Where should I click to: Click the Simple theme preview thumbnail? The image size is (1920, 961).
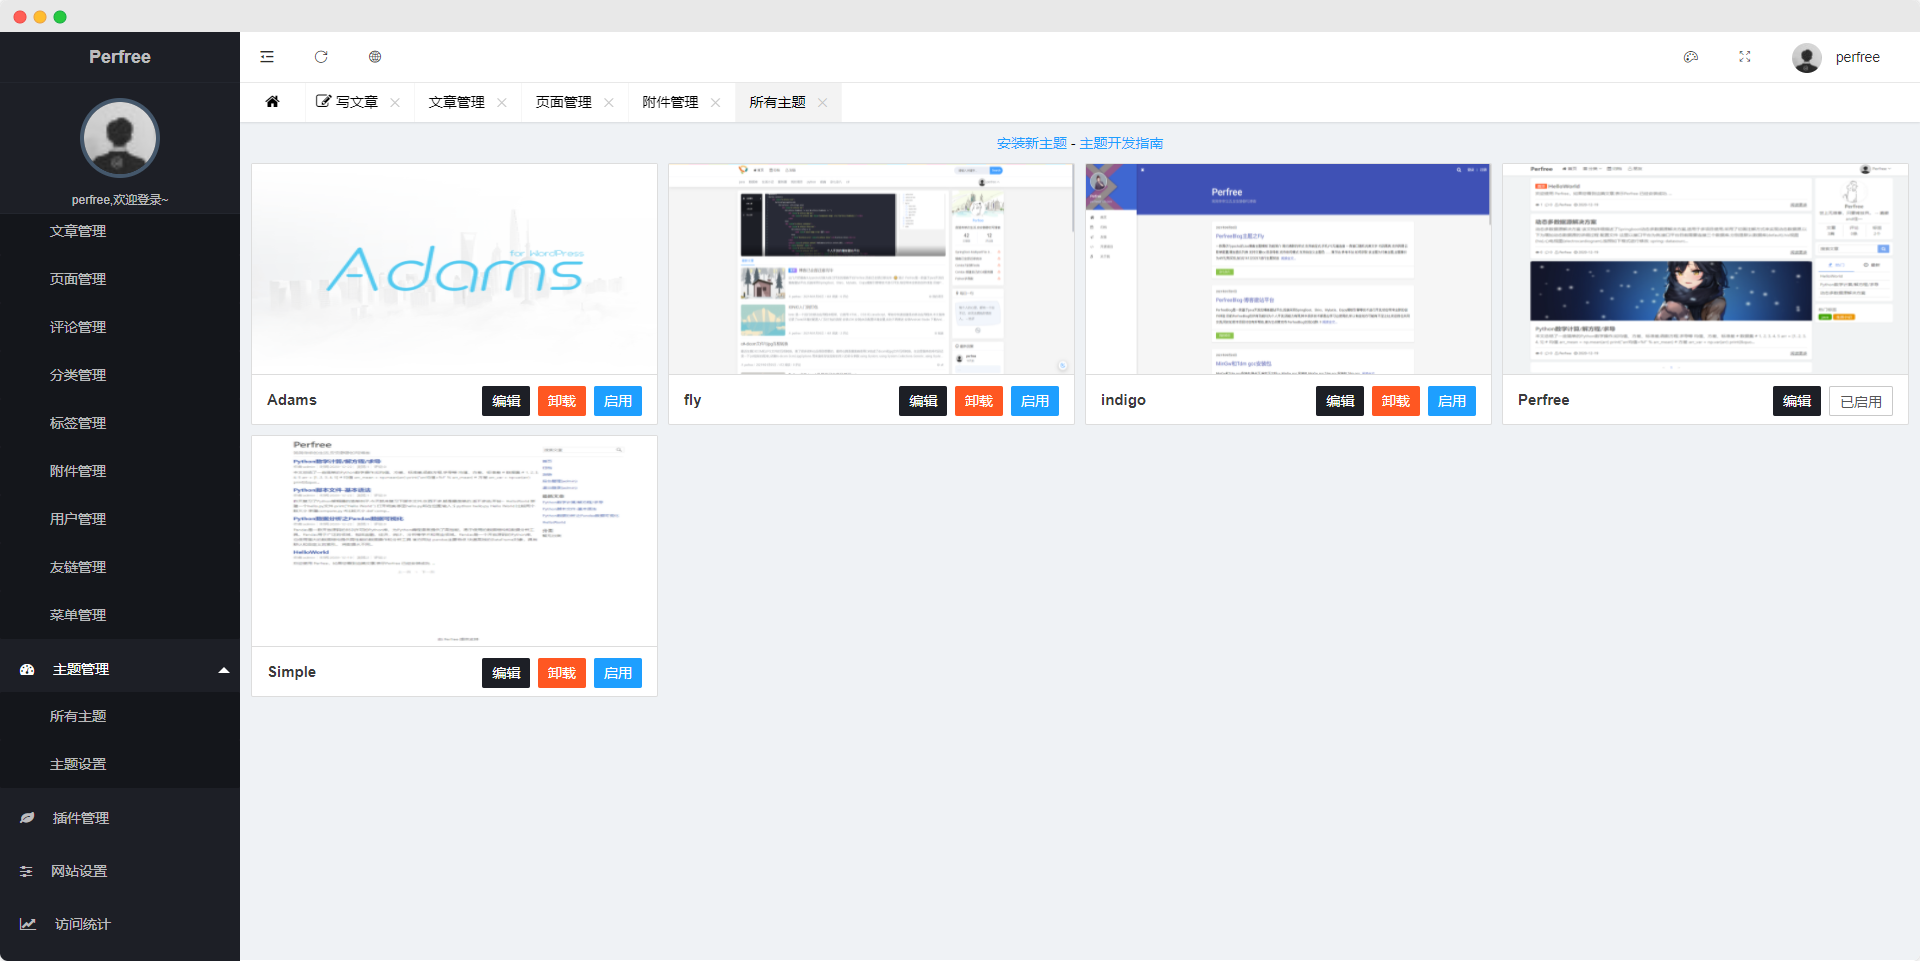[454, 540]
